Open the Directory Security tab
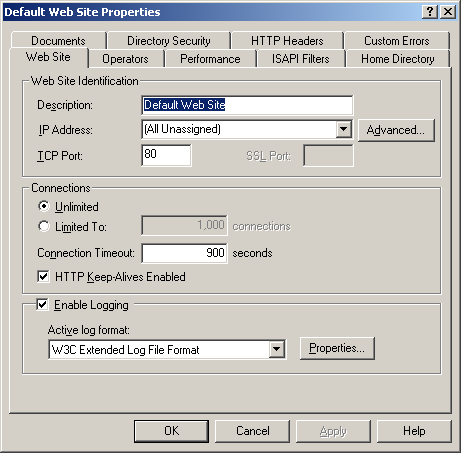 [169, 41]
